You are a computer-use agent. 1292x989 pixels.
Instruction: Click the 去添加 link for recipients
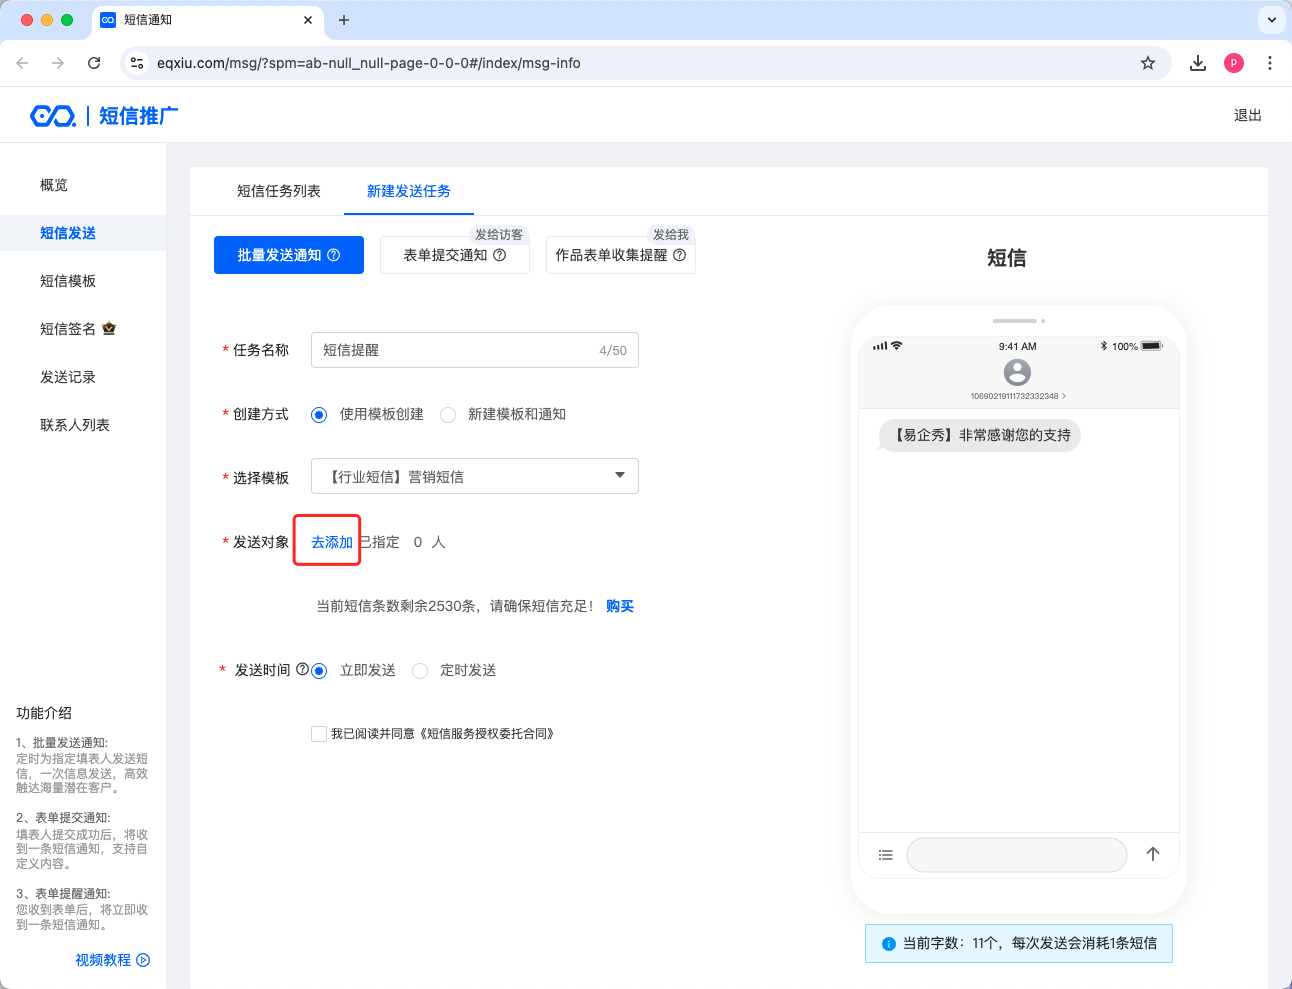point(331,542)
